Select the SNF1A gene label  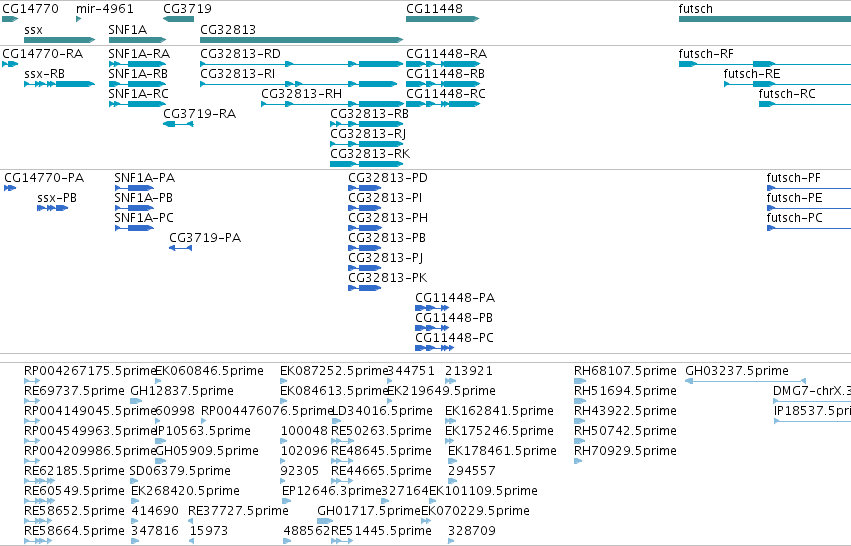tap(128, 30)
